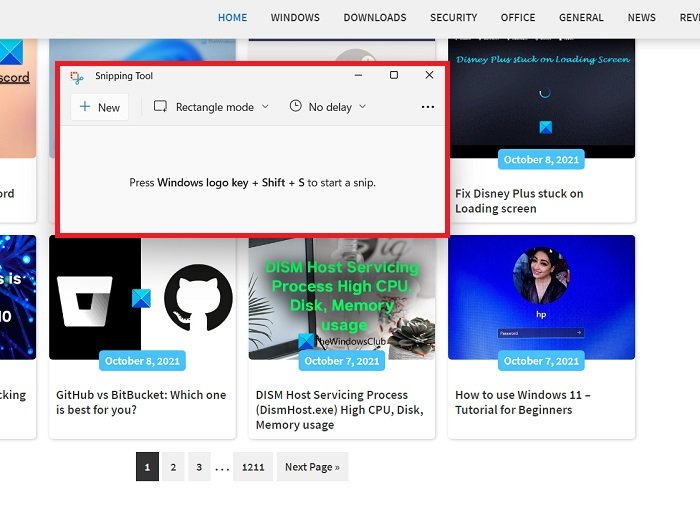Go to page 2 of articles

click(173, 467)
